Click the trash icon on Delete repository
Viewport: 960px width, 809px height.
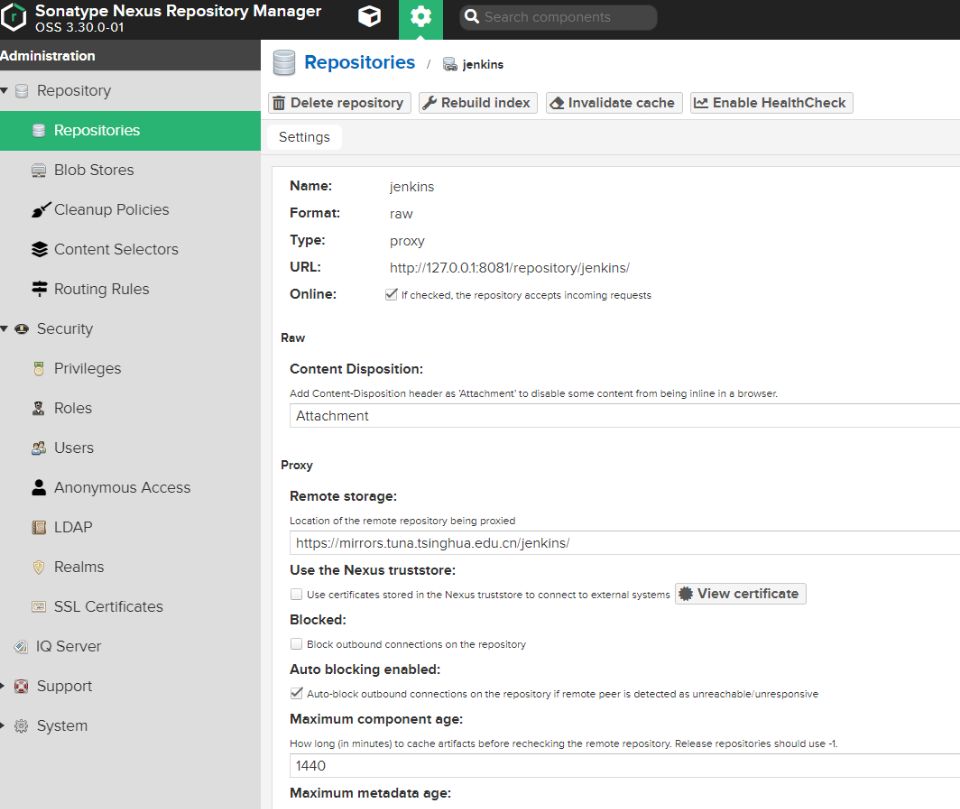[279, 103]
